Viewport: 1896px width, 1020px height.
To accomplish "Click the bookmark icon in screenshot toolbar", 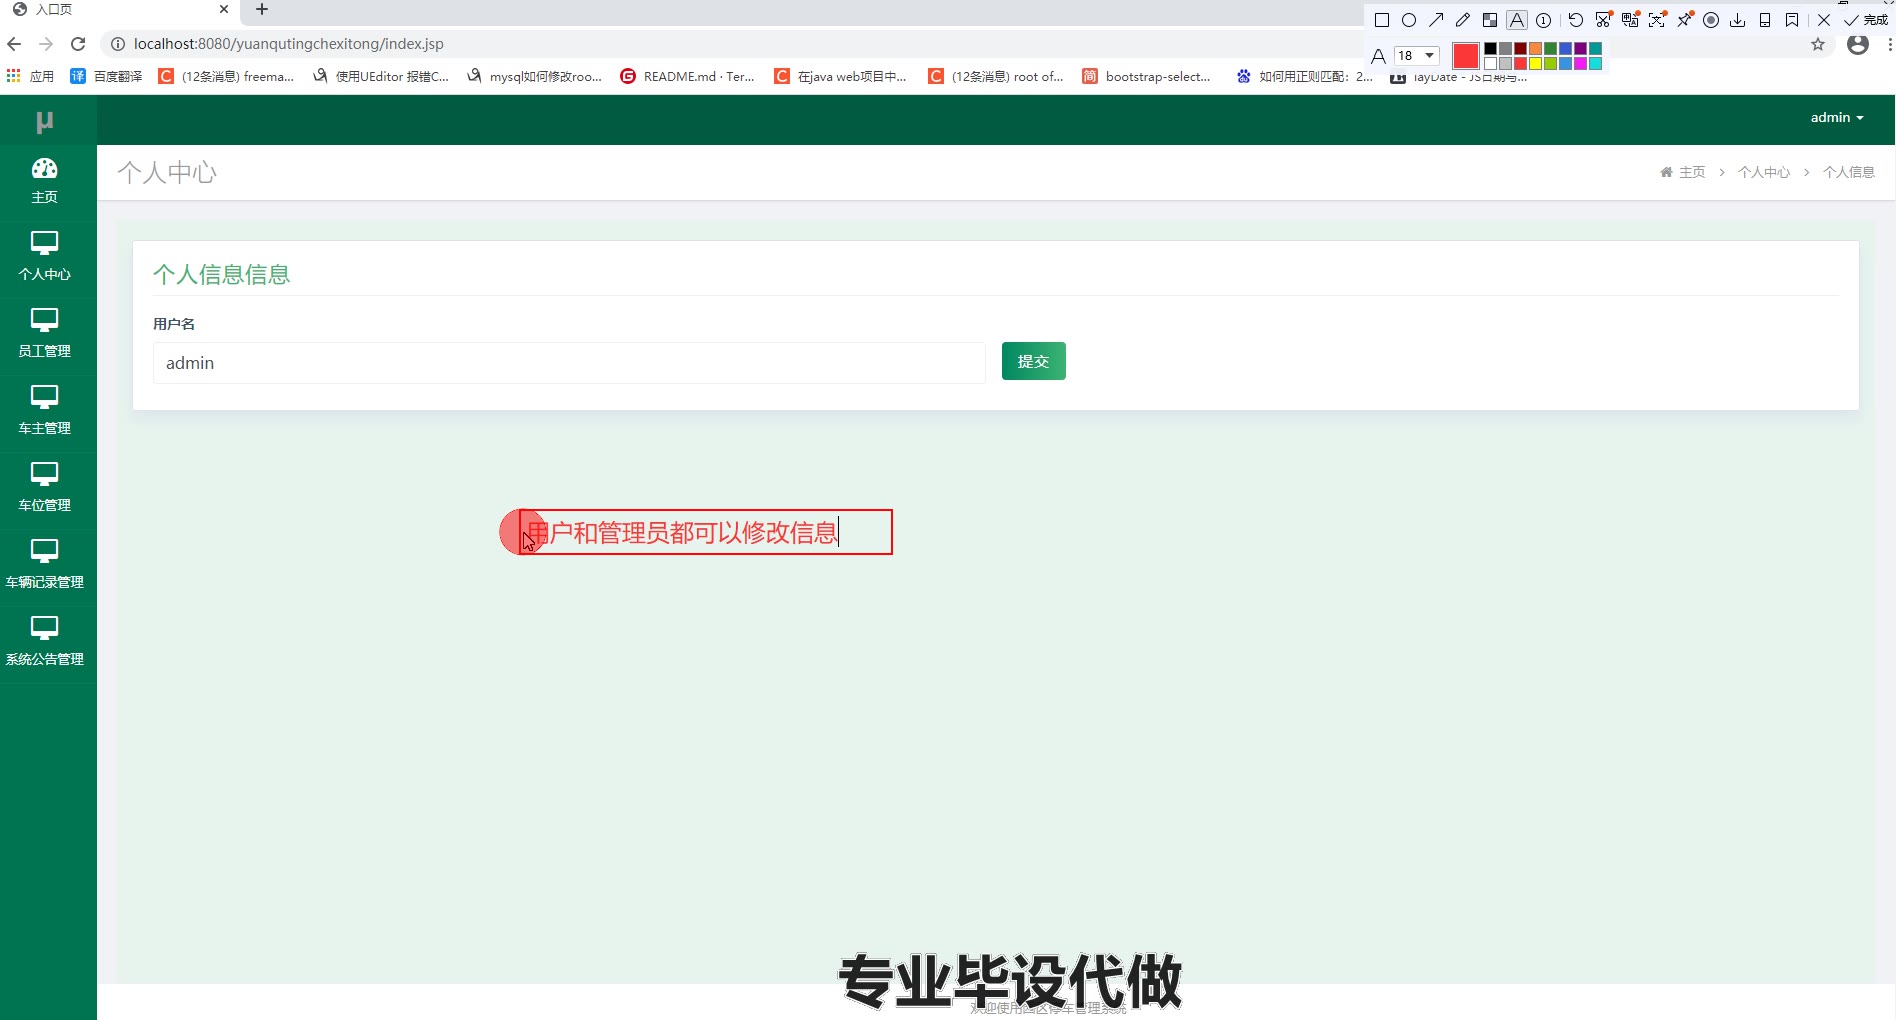I will click(x=1792, y=20).
